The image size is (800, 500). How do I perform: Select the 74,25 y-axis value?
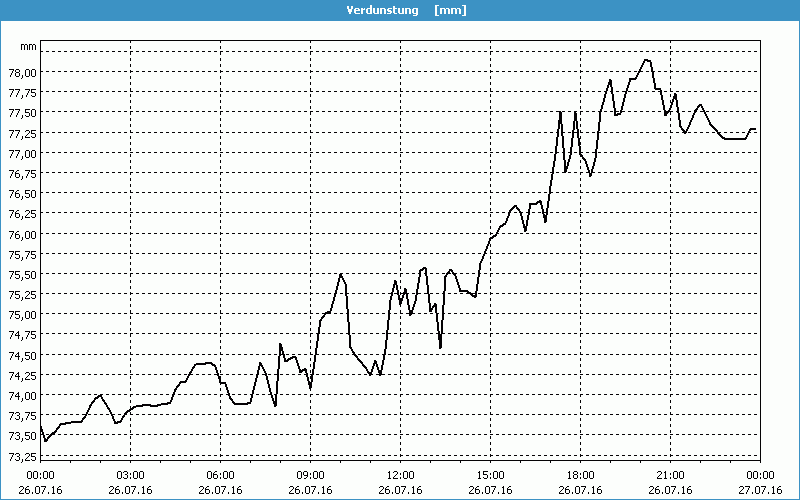(x=23, y=376)
